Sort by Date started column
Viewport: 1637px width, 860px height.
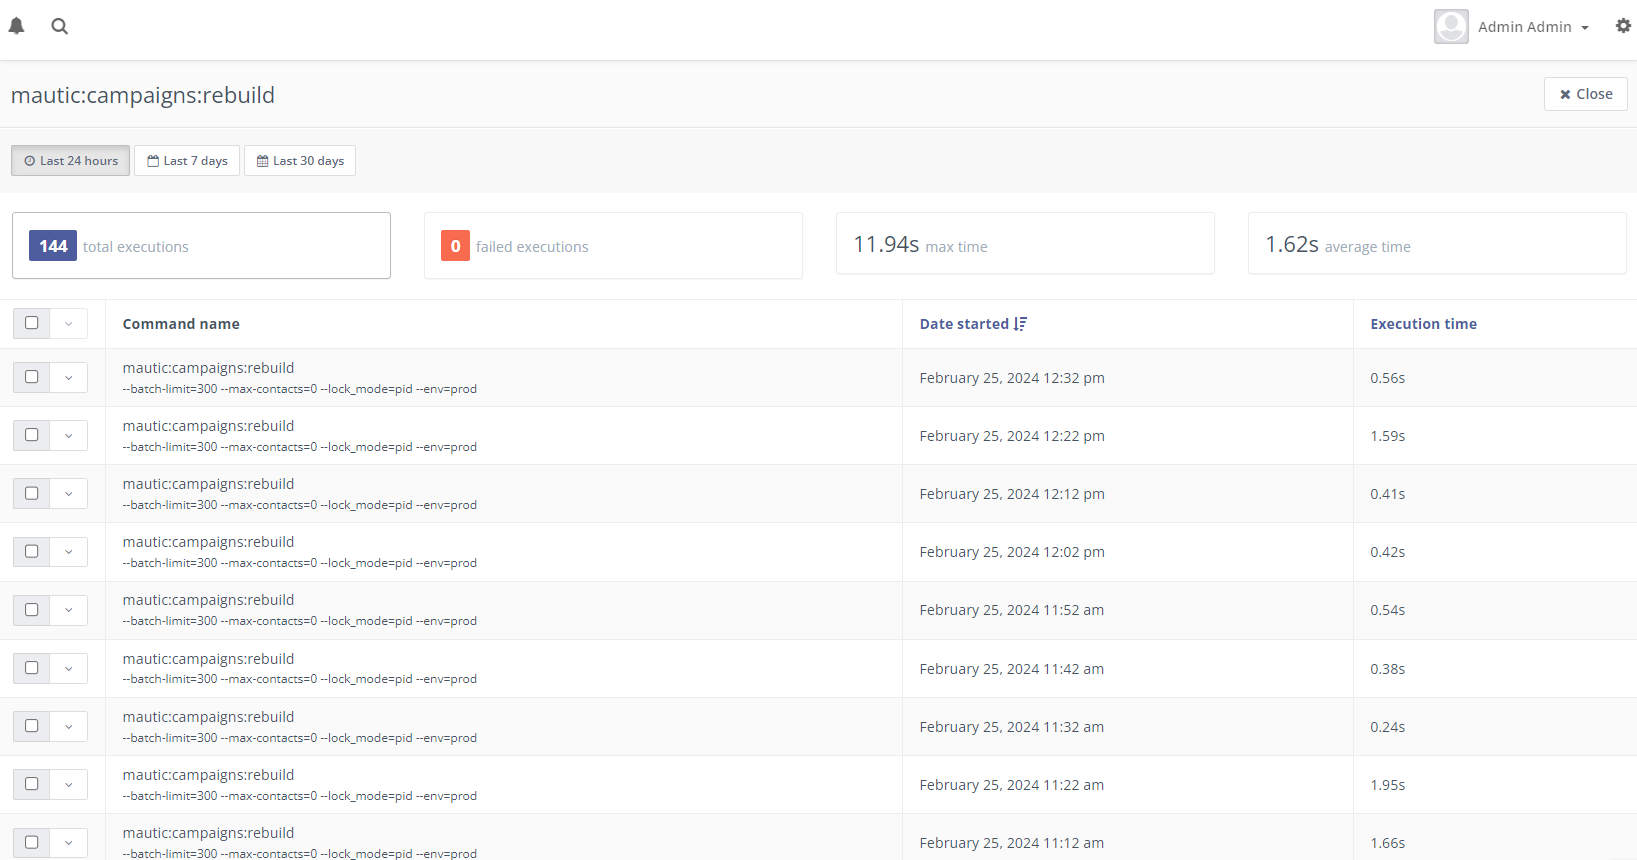(964, 324)
